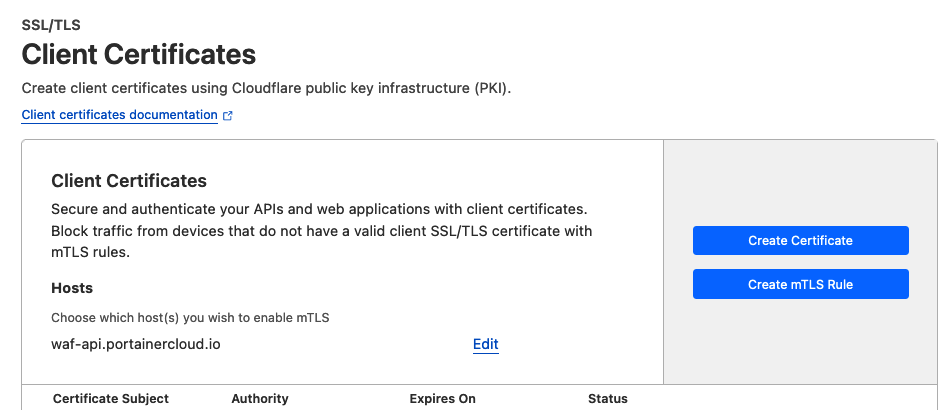The image size is (949, 410).
Task: Click the 'Block traffic from devices' text line
Action: point(322,231)
